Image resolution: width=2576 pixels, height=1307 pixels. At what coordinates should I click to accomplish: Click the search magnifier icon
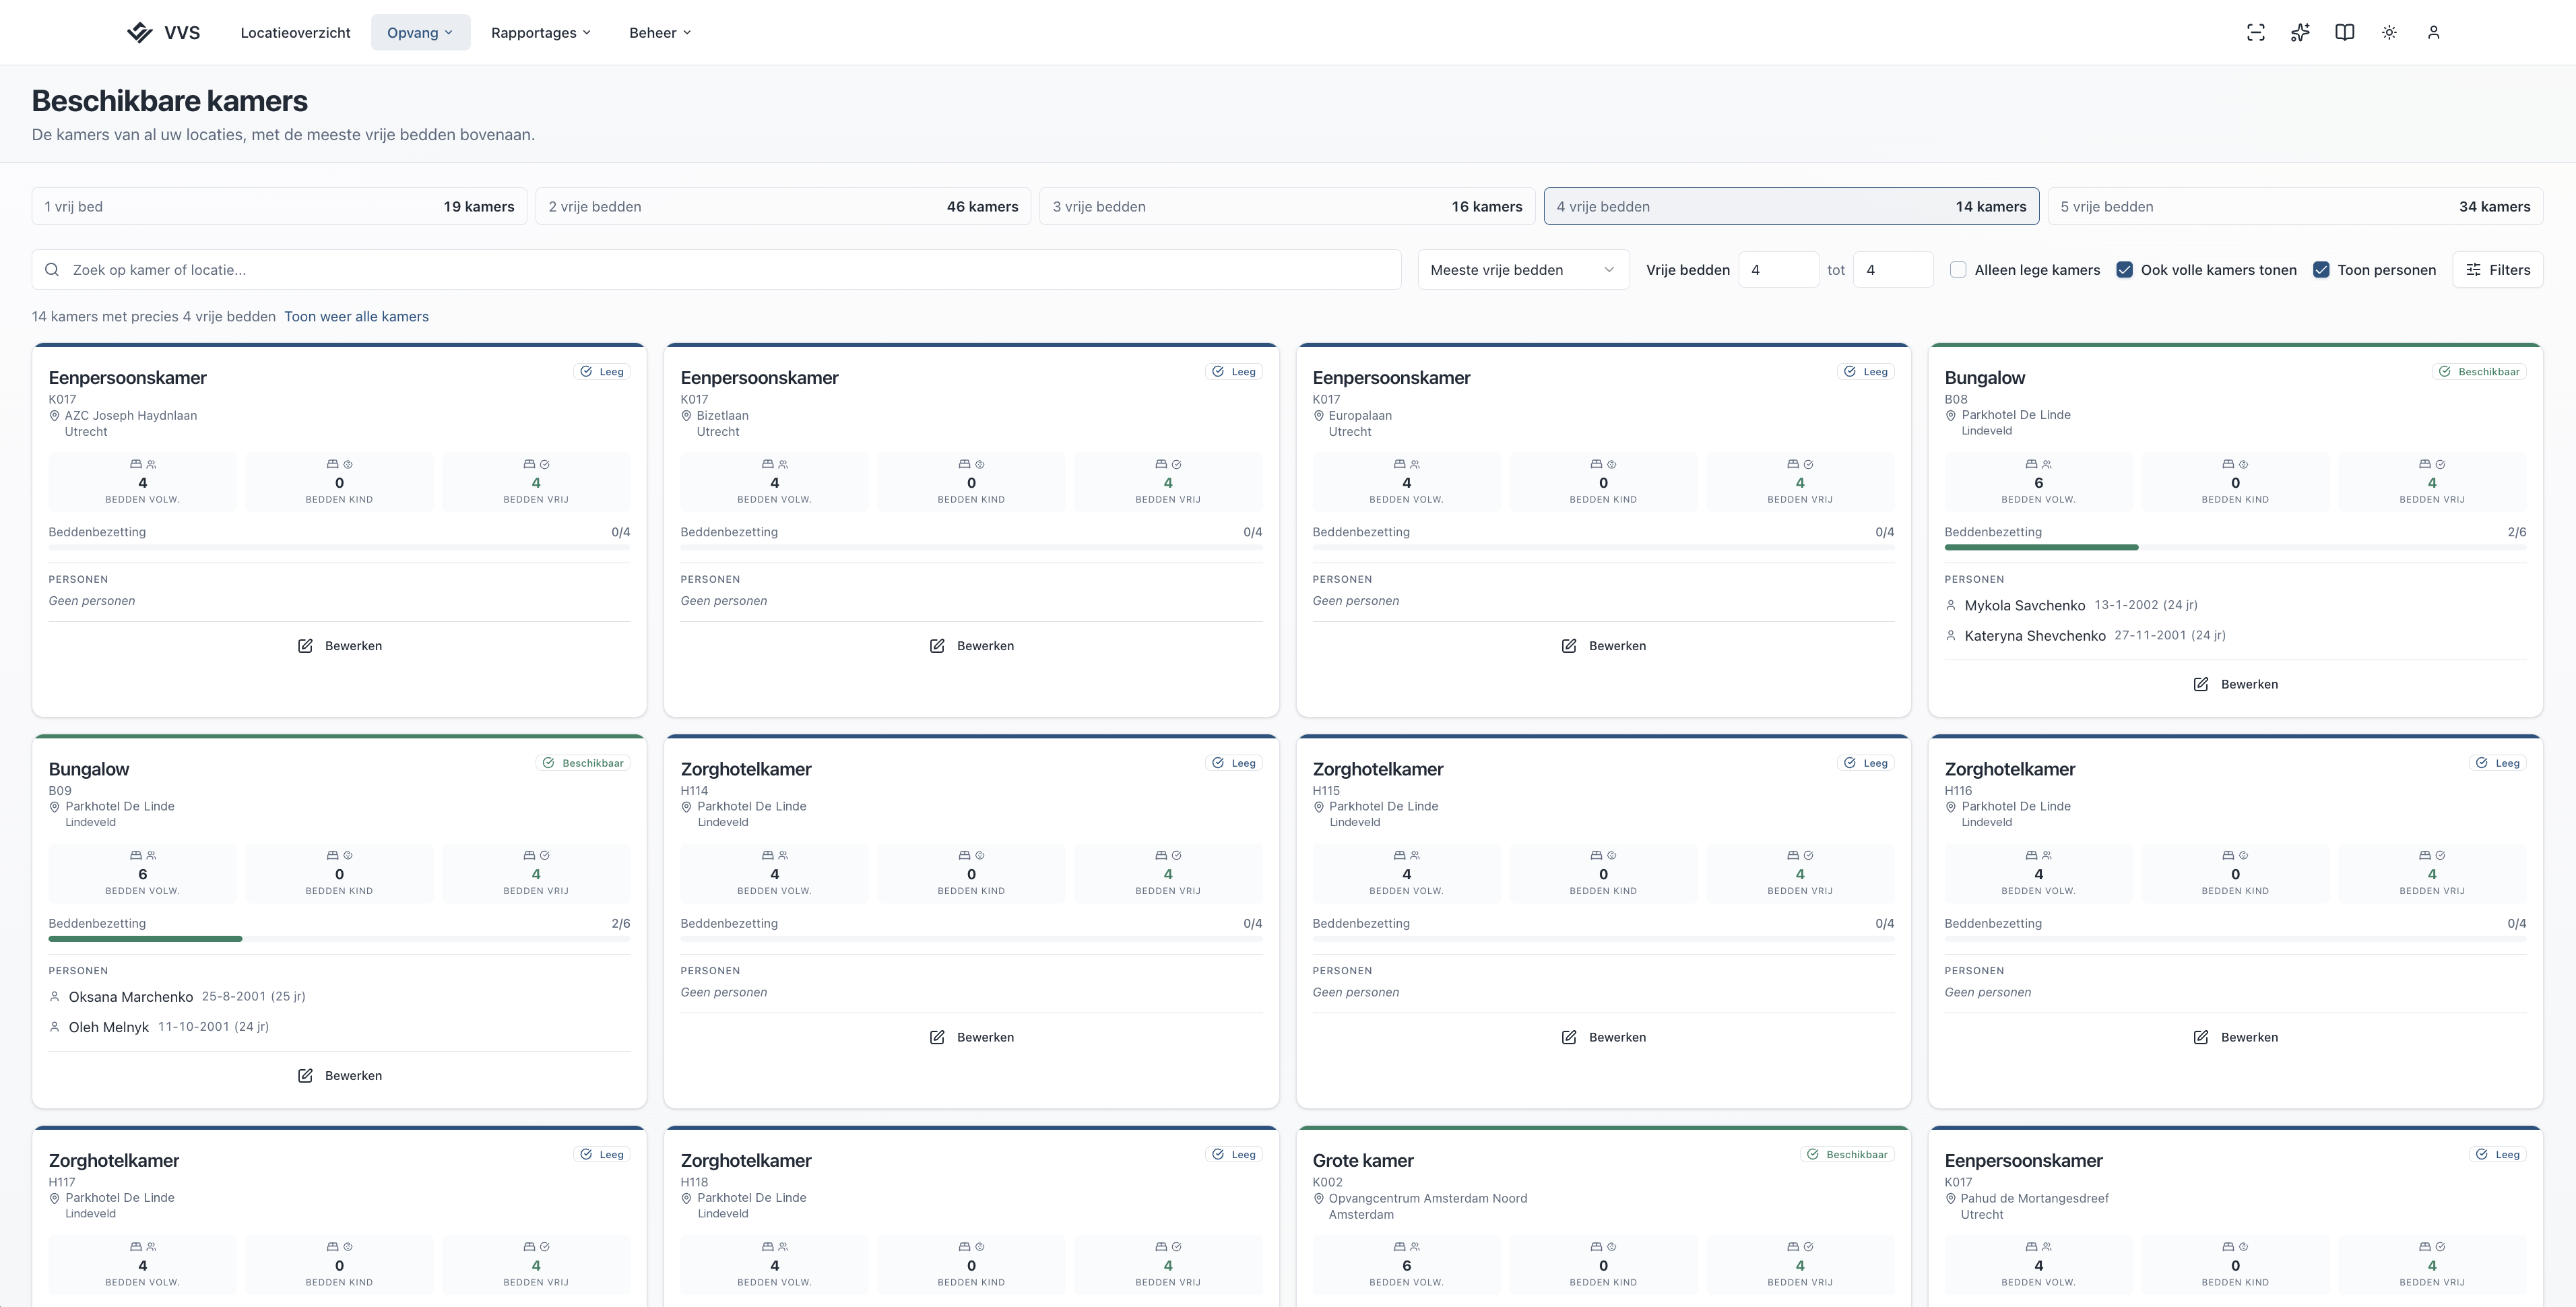click(52, 270)
